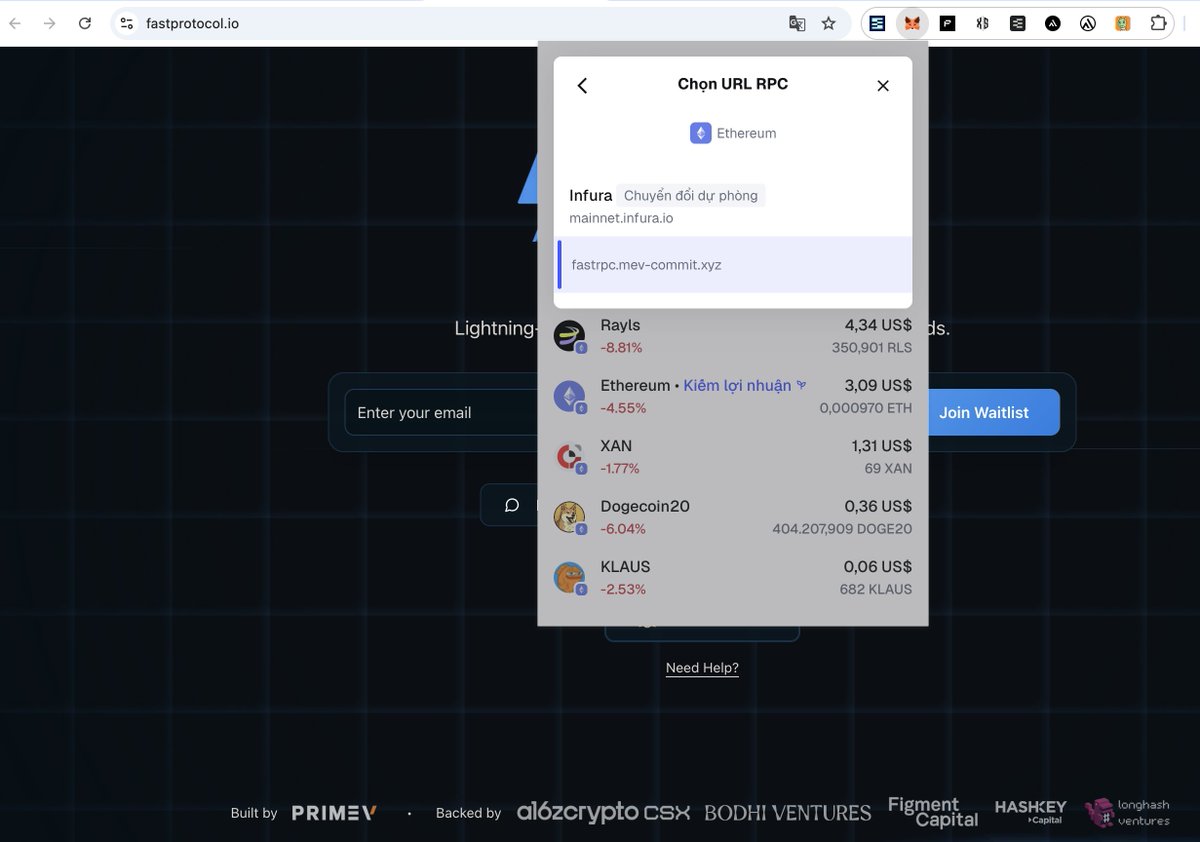
Task: Click the Join Waitlist button
Action: click(983, 412)
